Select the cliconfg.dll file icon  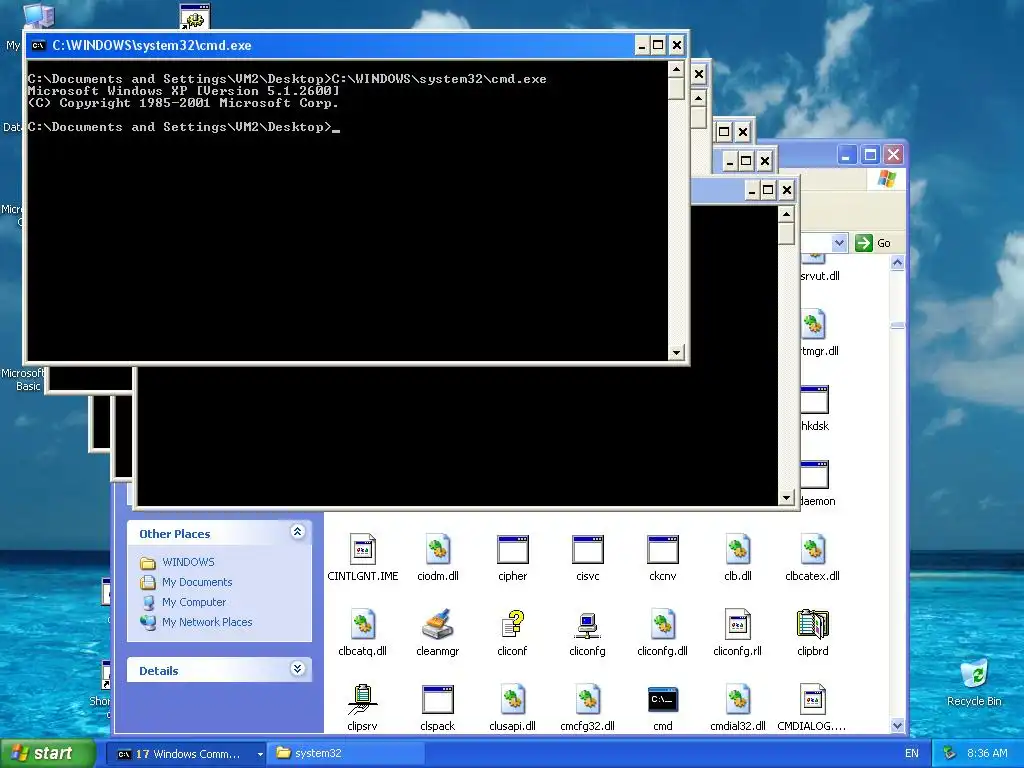pyautogui.click(x=663, y=625)
